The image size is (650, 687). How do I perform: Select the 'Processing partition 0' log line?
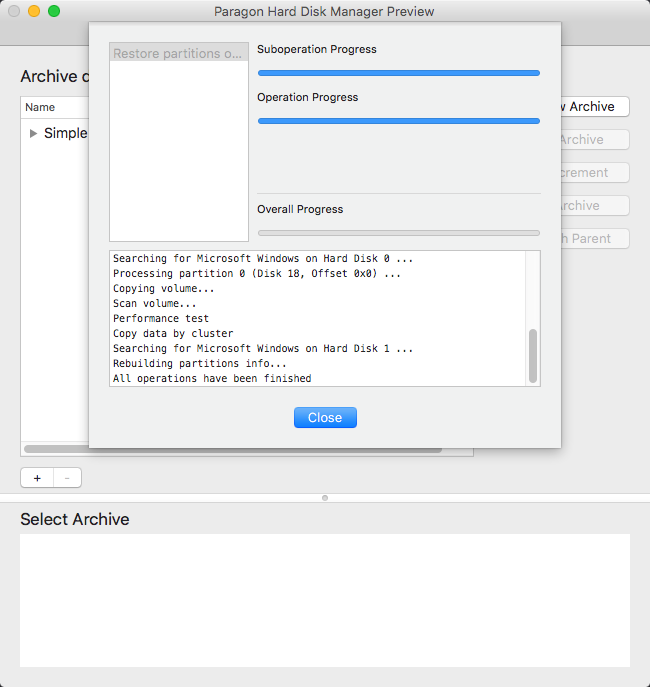257,274
